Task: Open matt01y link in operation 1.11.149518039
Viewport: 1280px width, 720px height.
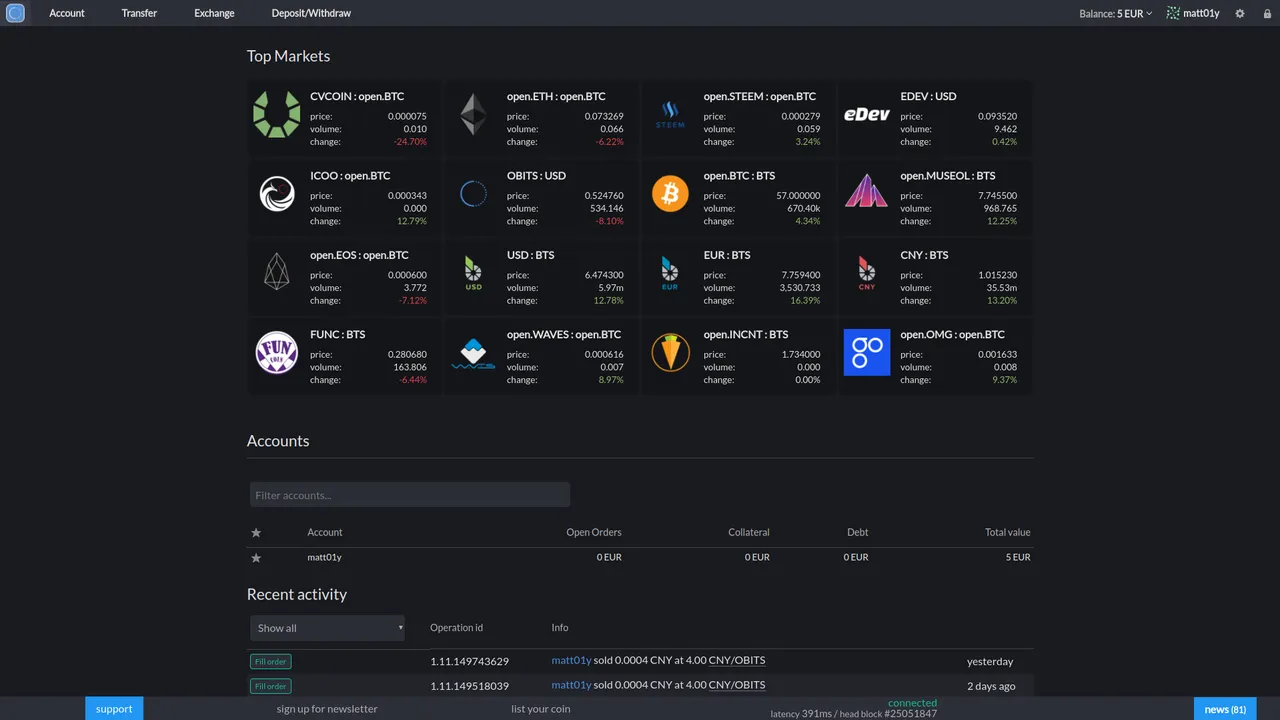Action: pyautogui.click(x=571, y=685)
